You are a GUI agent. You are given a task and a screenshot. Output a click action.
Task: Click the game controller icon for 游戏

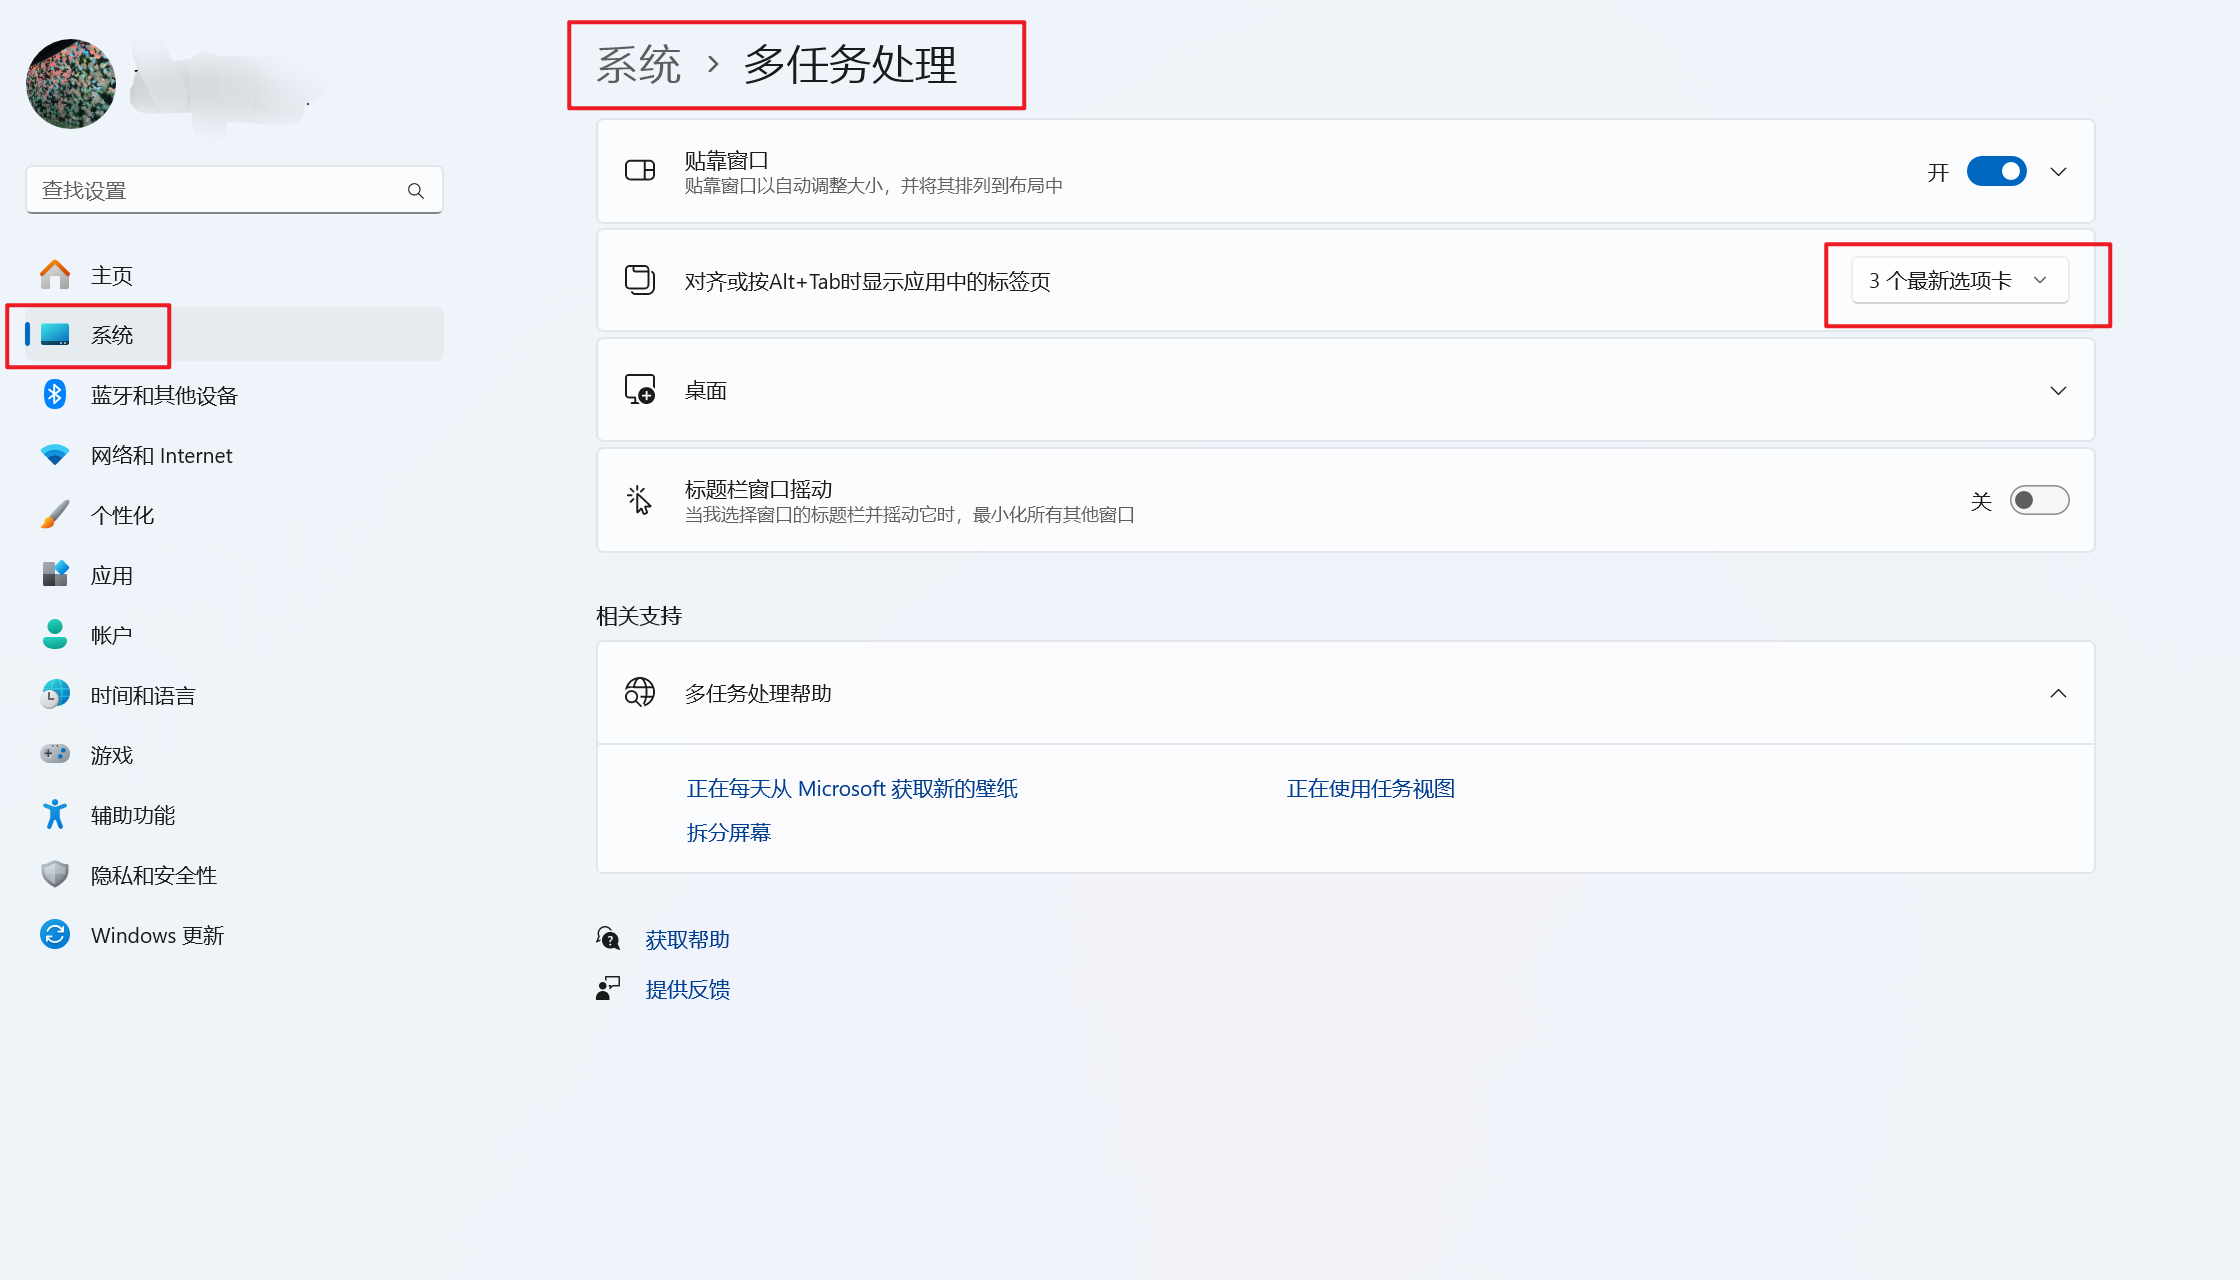[x=55, y=754]
